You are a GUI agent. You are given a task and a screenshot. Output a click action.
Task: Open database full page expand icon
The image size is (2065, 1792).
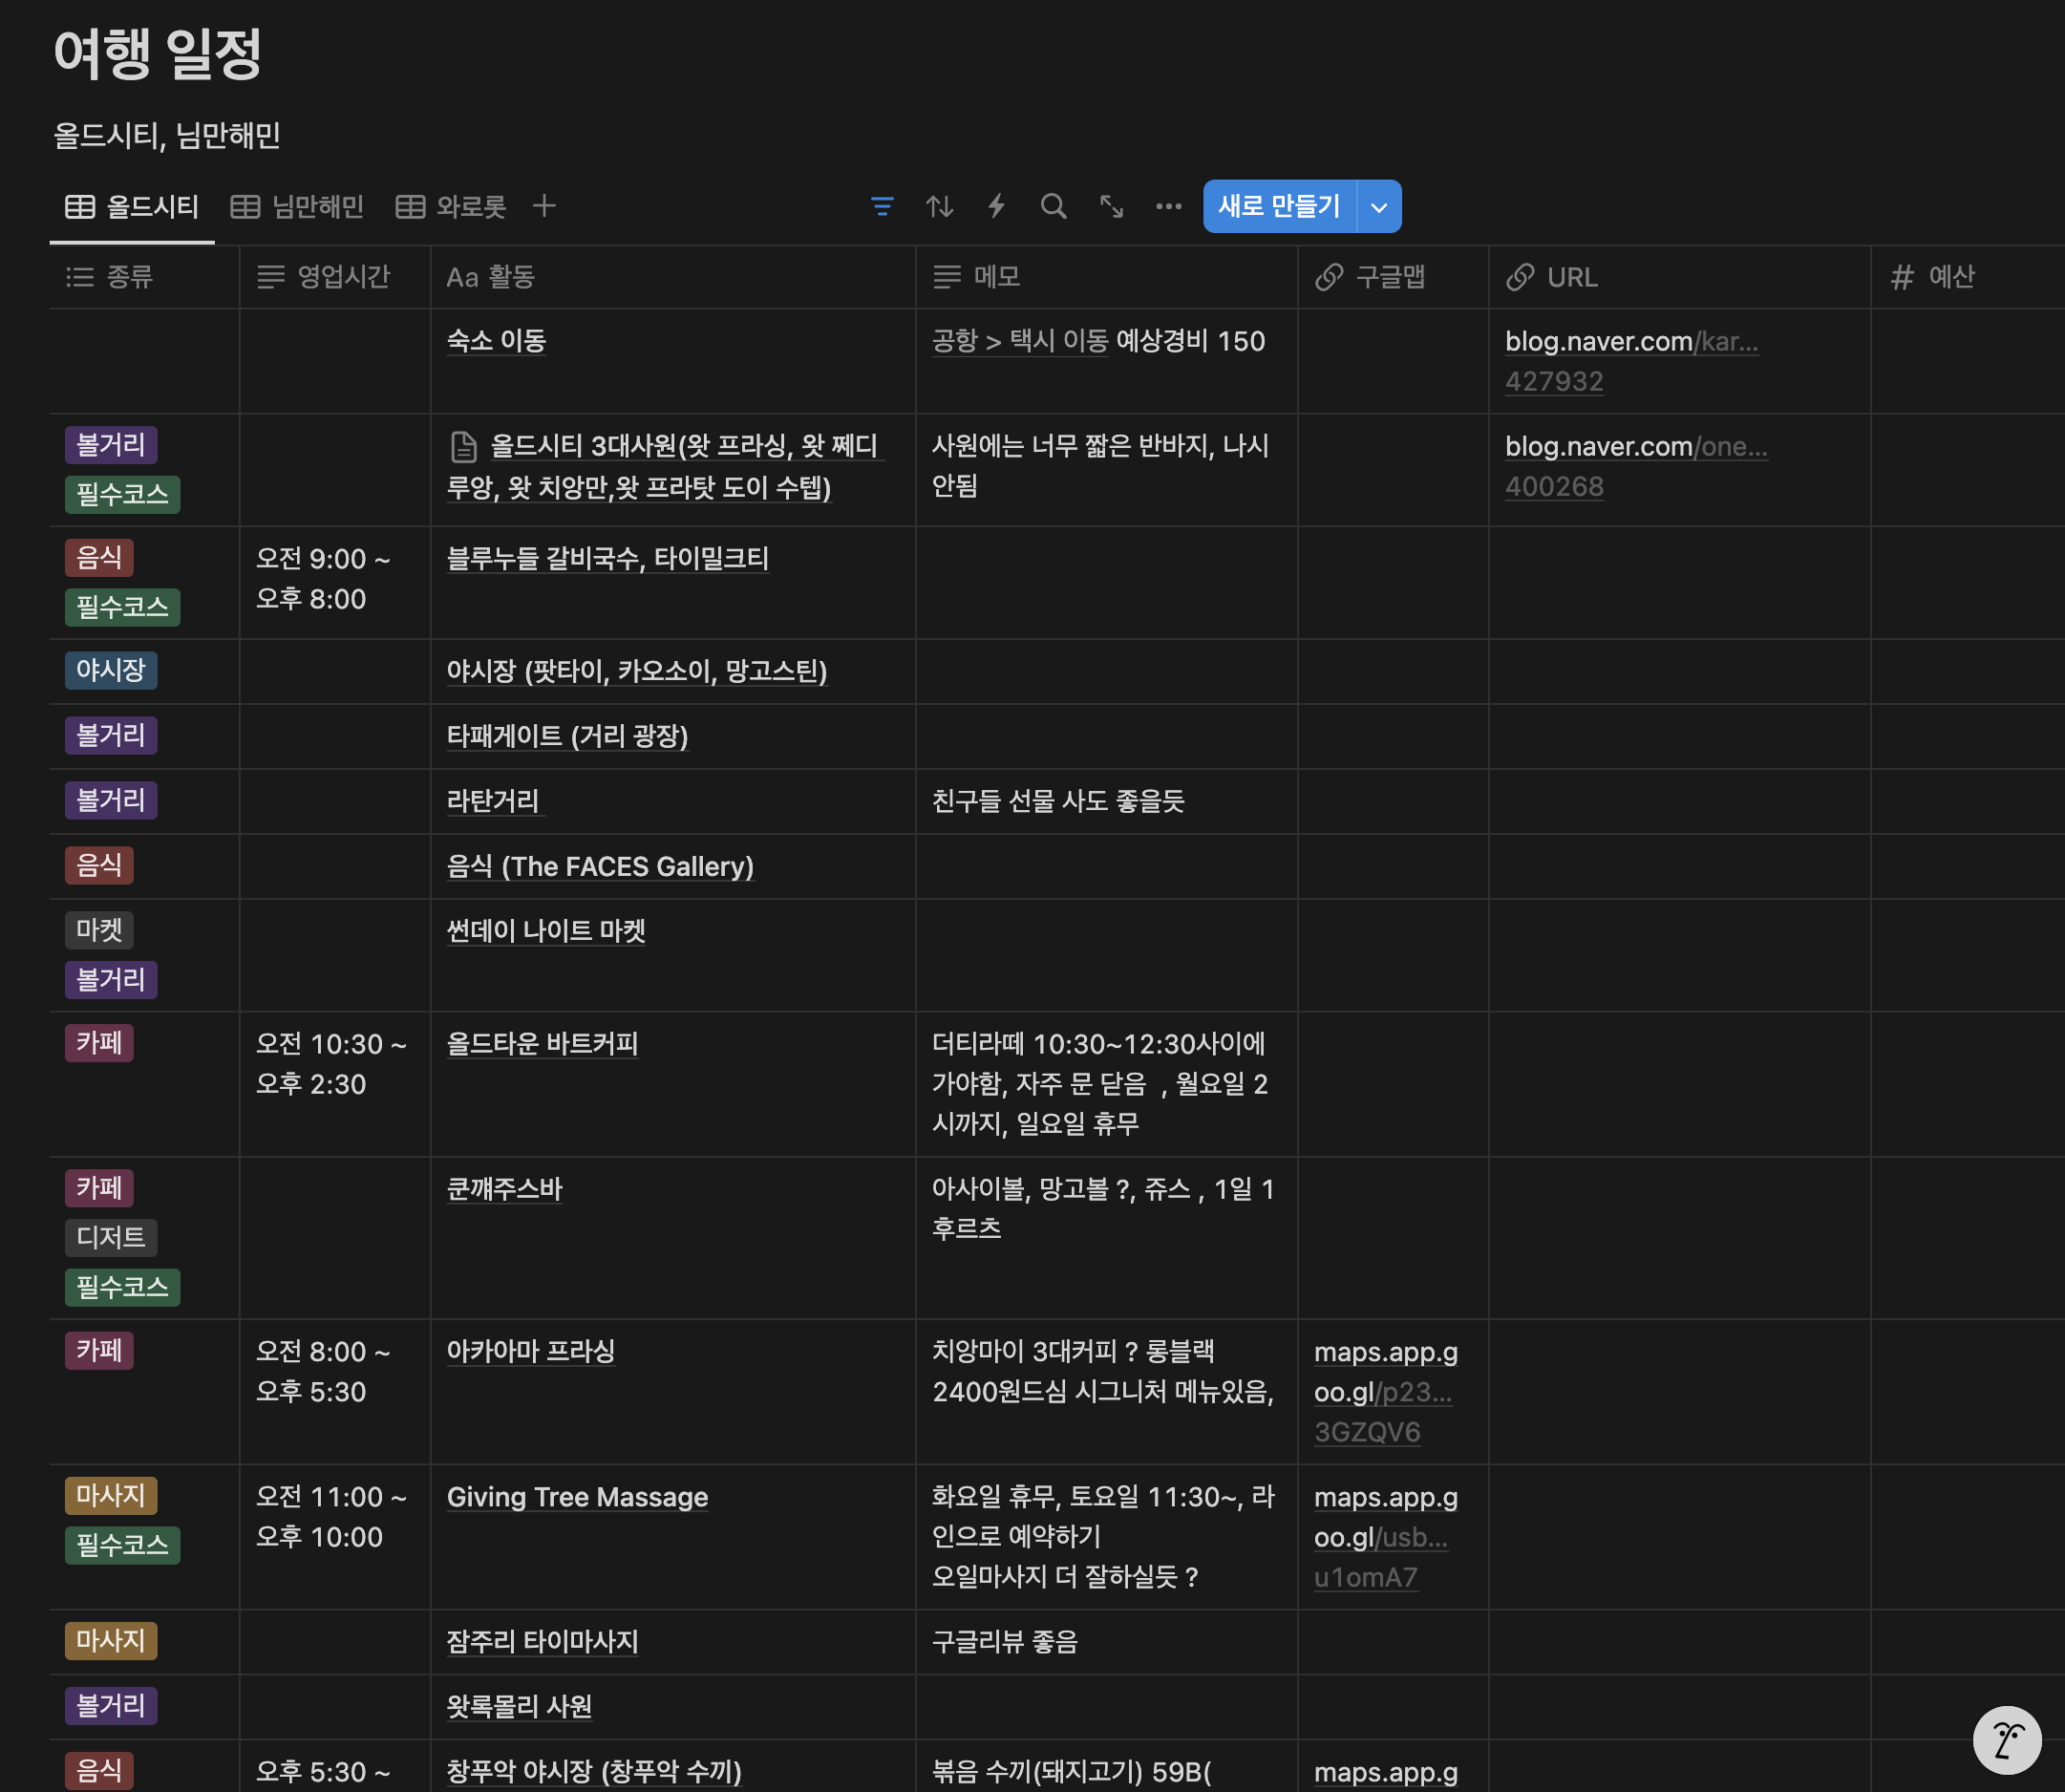(x=1111, y=207)
